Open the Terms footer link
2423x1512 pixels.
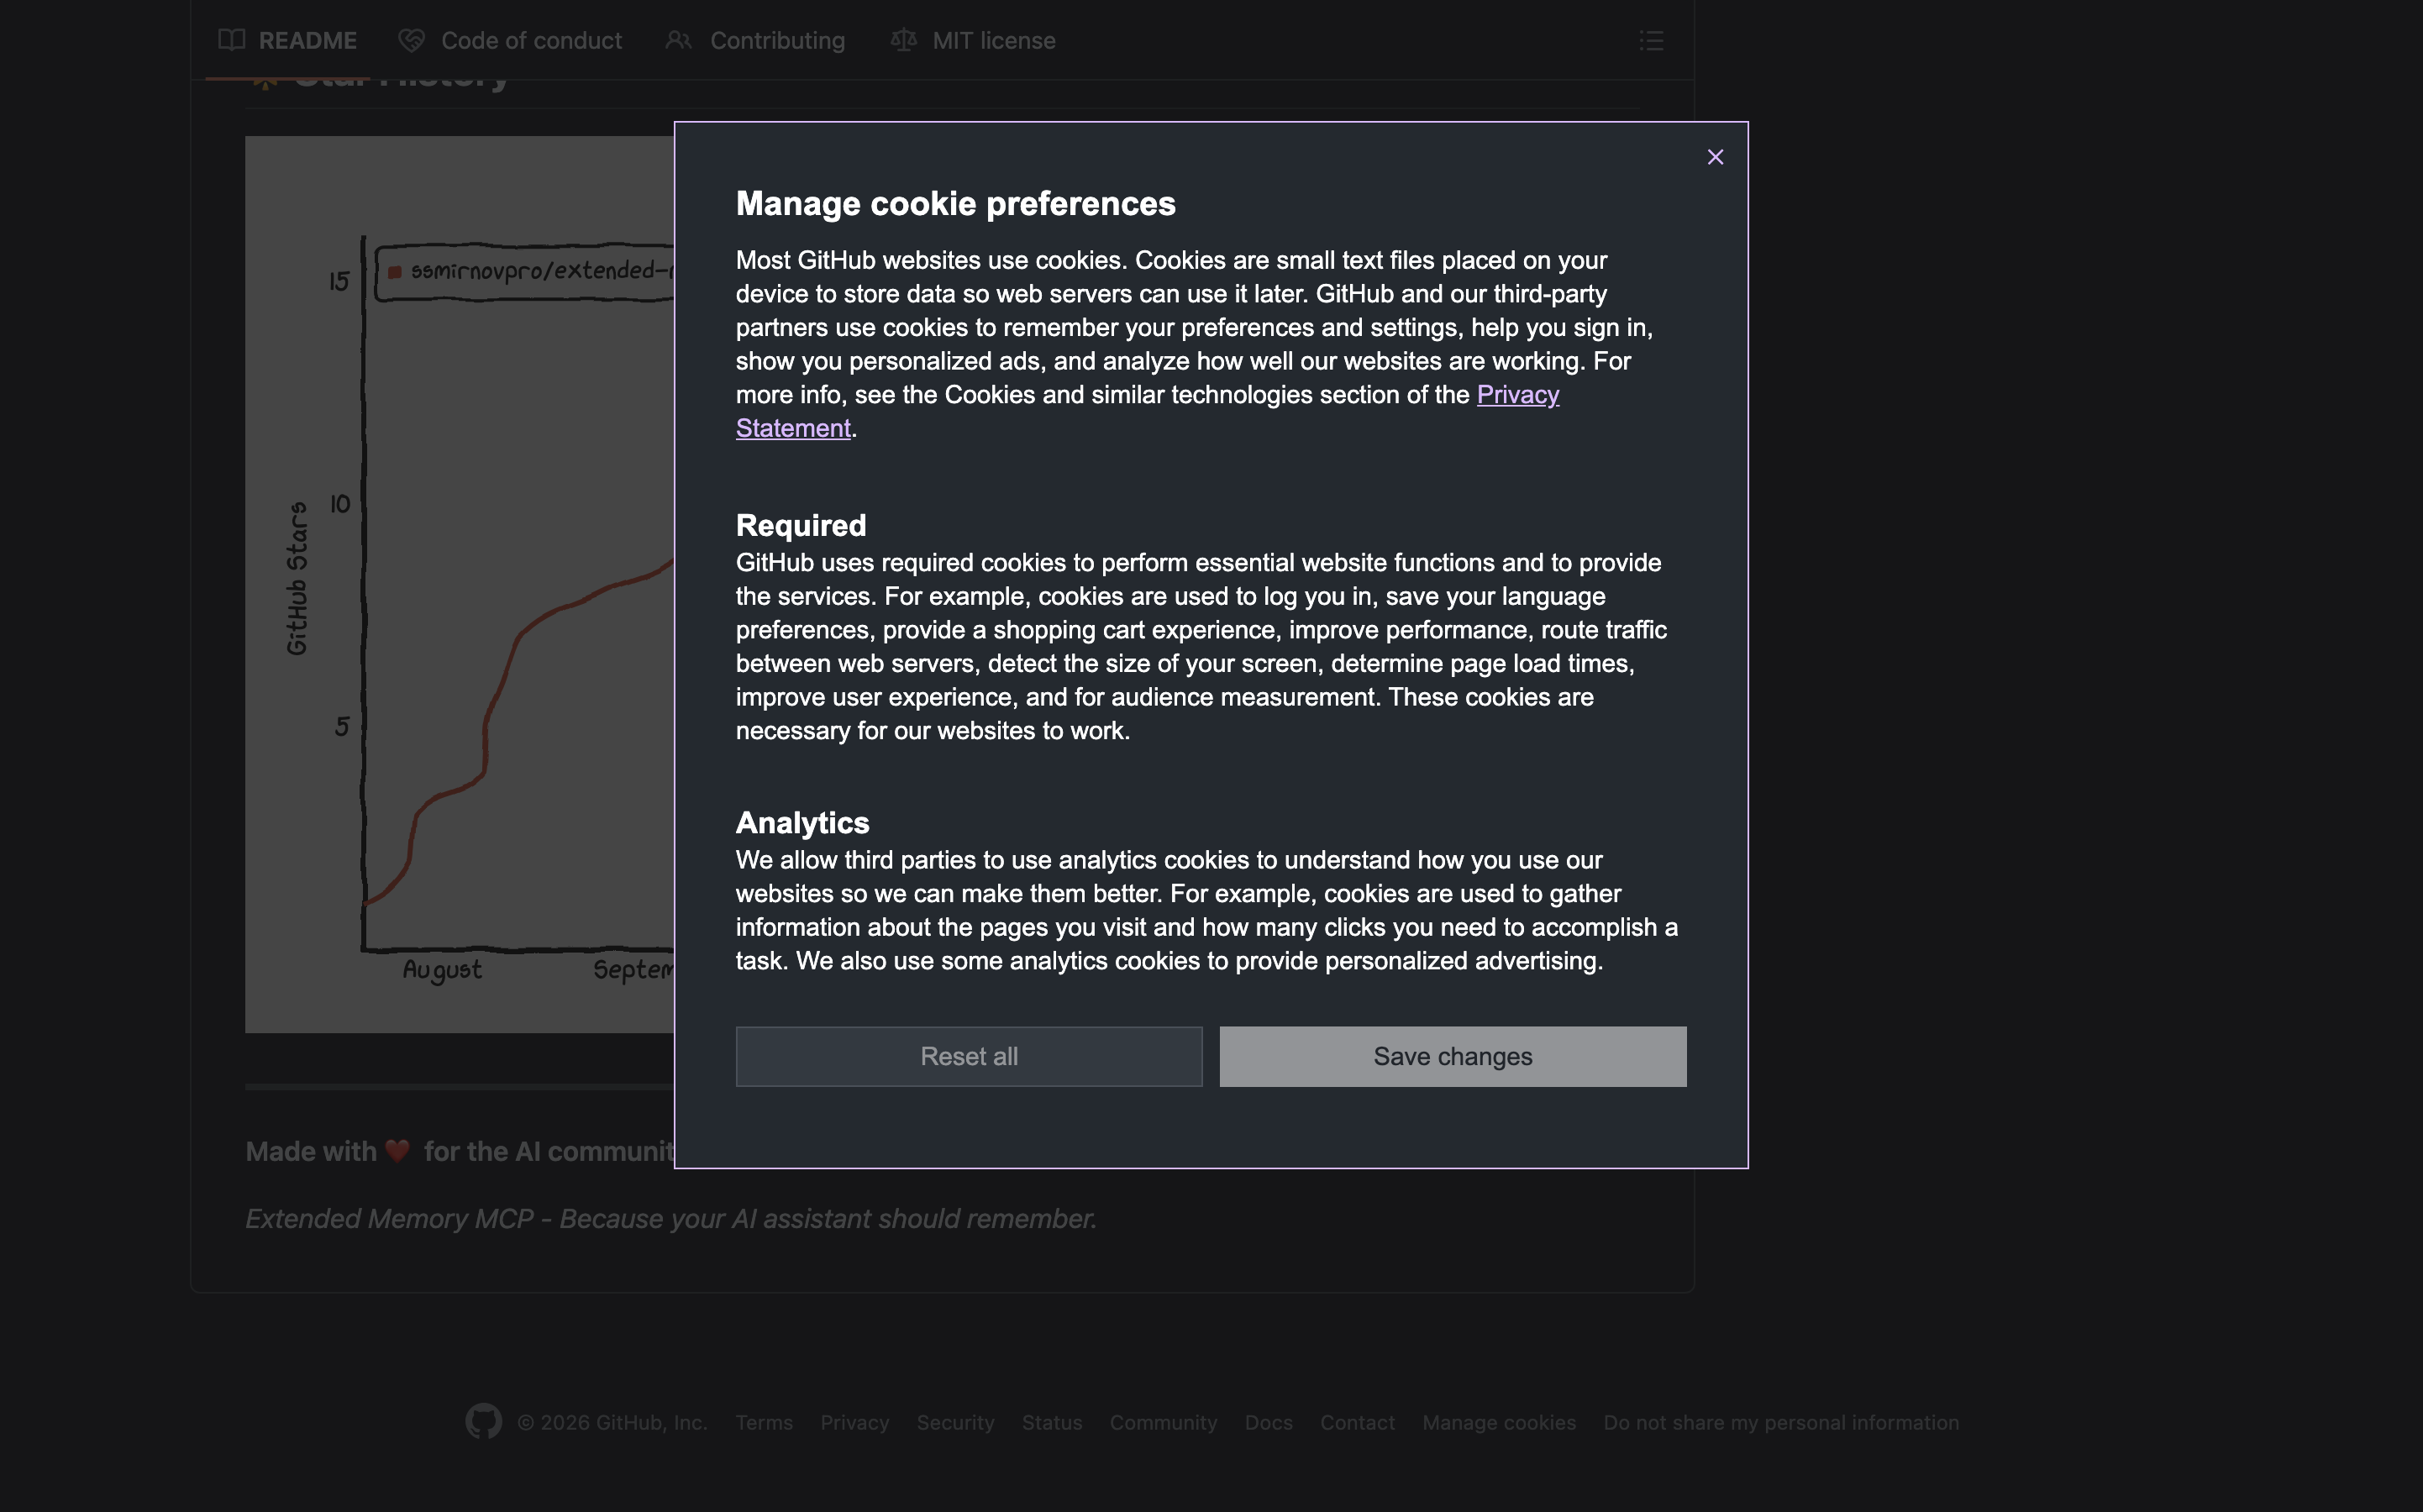pyautogui.click(x=764, y=1422)
